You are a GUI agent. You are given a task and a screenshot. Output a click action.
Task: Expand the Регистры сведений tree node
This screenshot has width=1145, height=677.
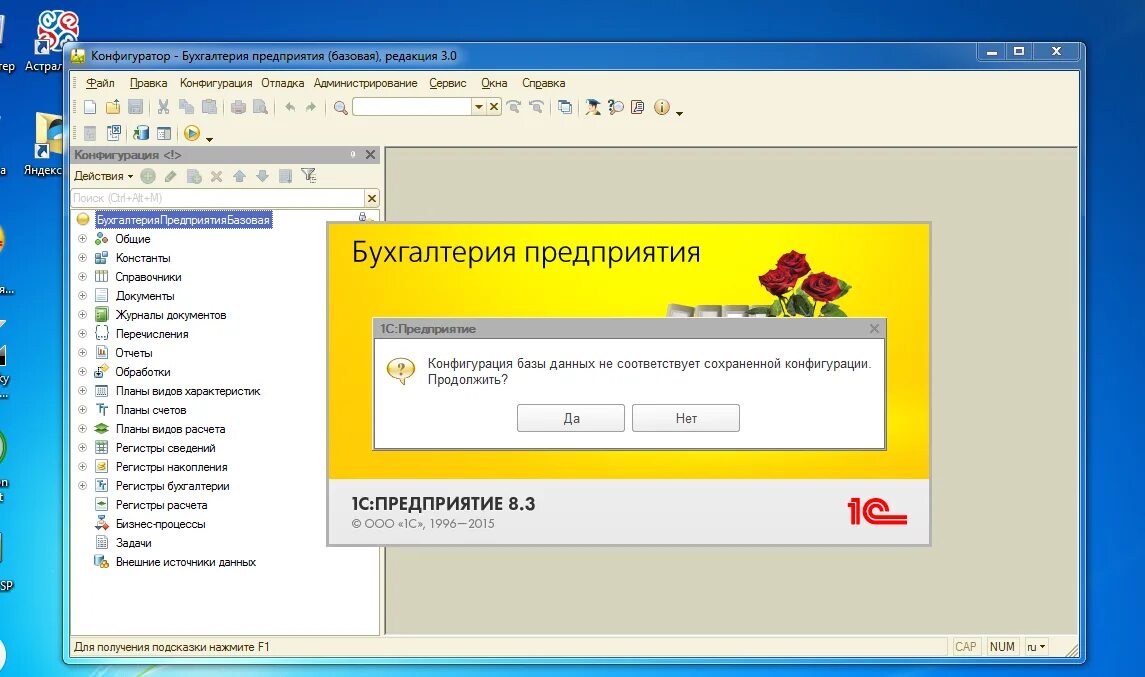pos(83,448)
